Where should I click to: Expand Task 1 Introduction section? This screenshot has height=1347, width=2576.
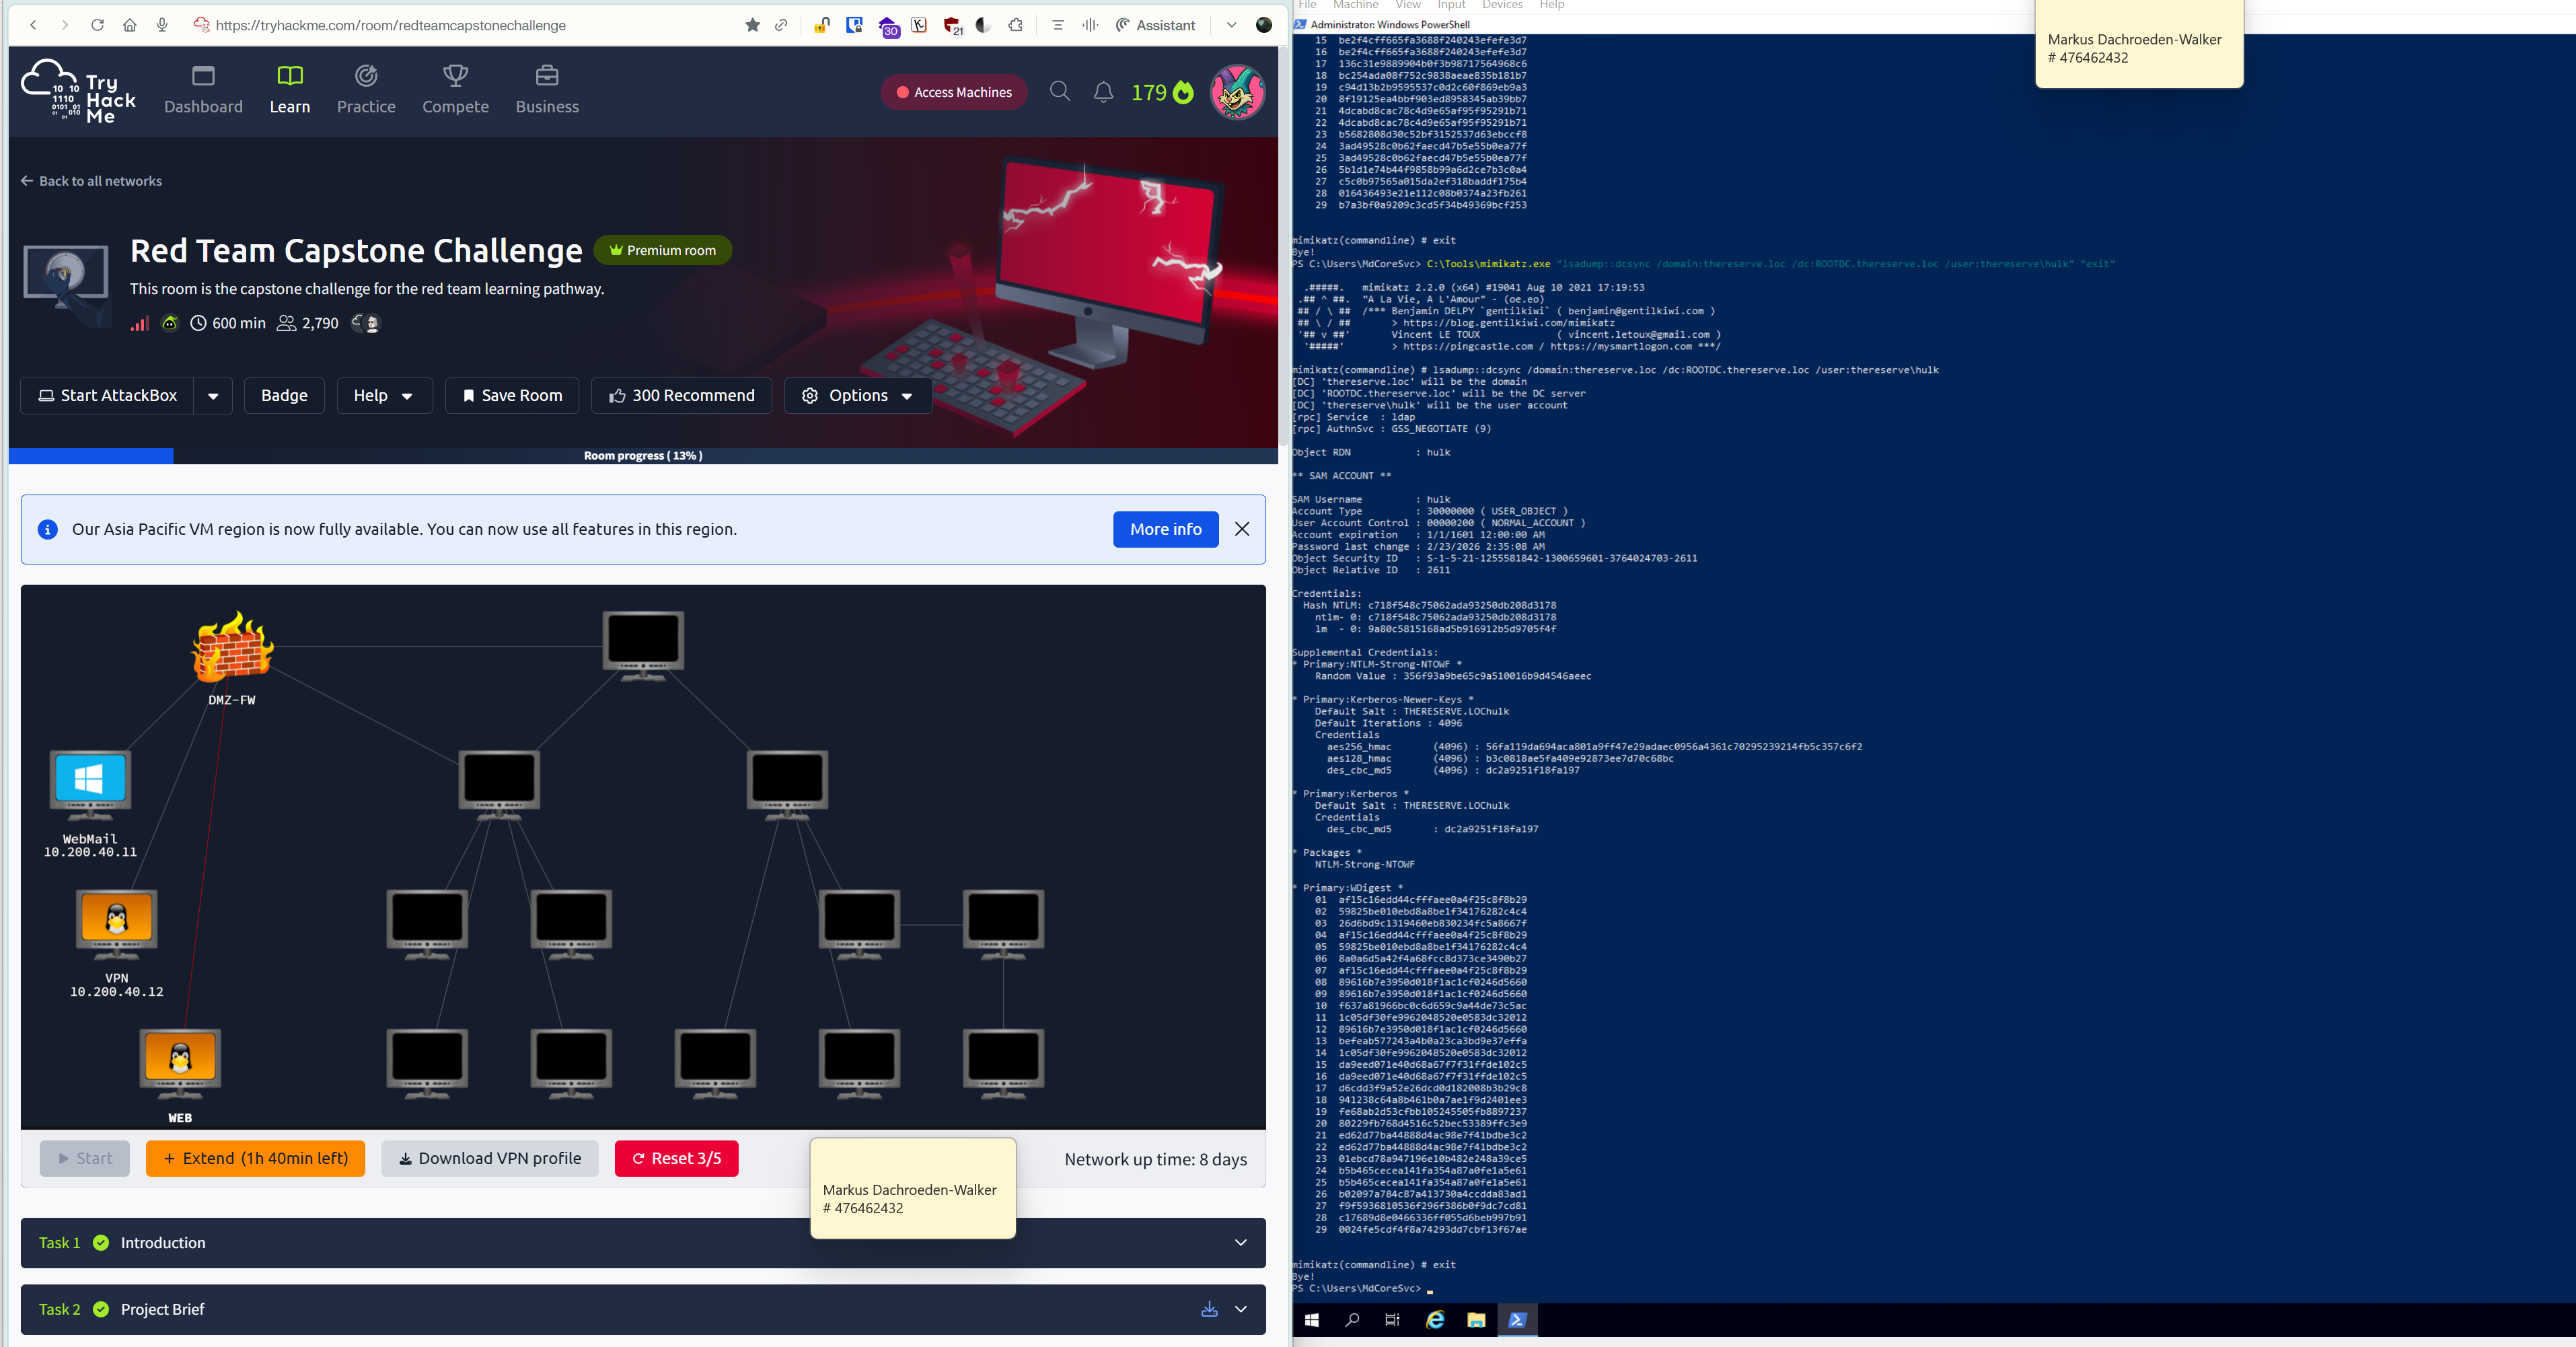point(1240,1243)
